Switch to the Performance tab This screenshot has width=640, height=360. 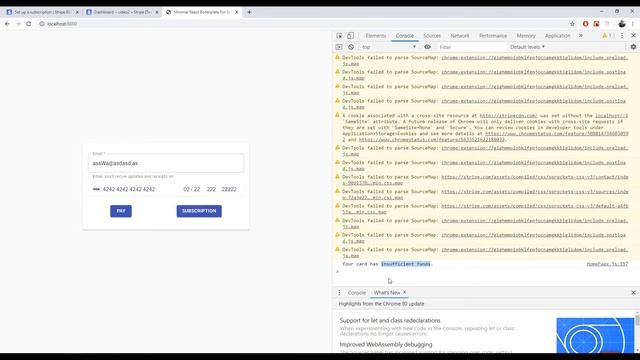coord(493,36)
